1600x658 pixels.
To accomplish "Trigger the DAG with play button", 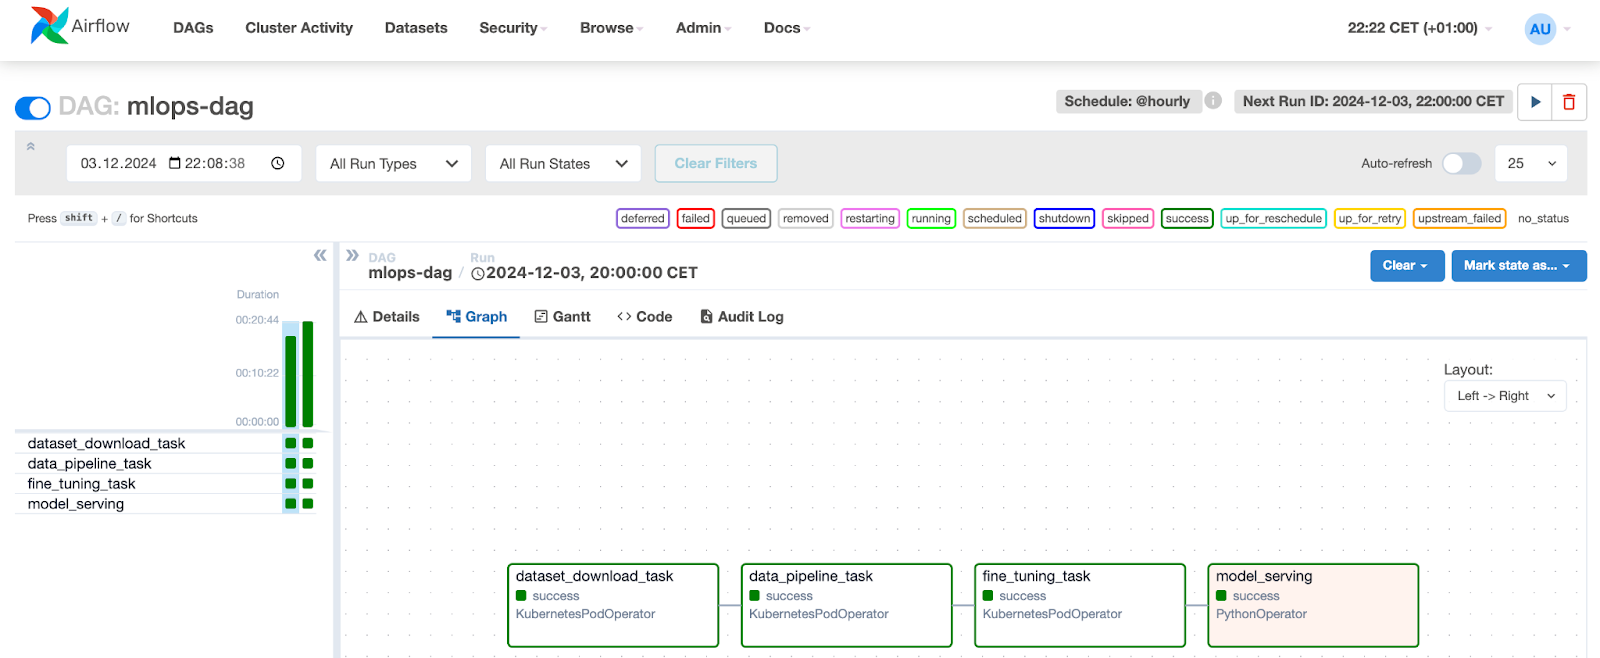I will click(1535, 102).
